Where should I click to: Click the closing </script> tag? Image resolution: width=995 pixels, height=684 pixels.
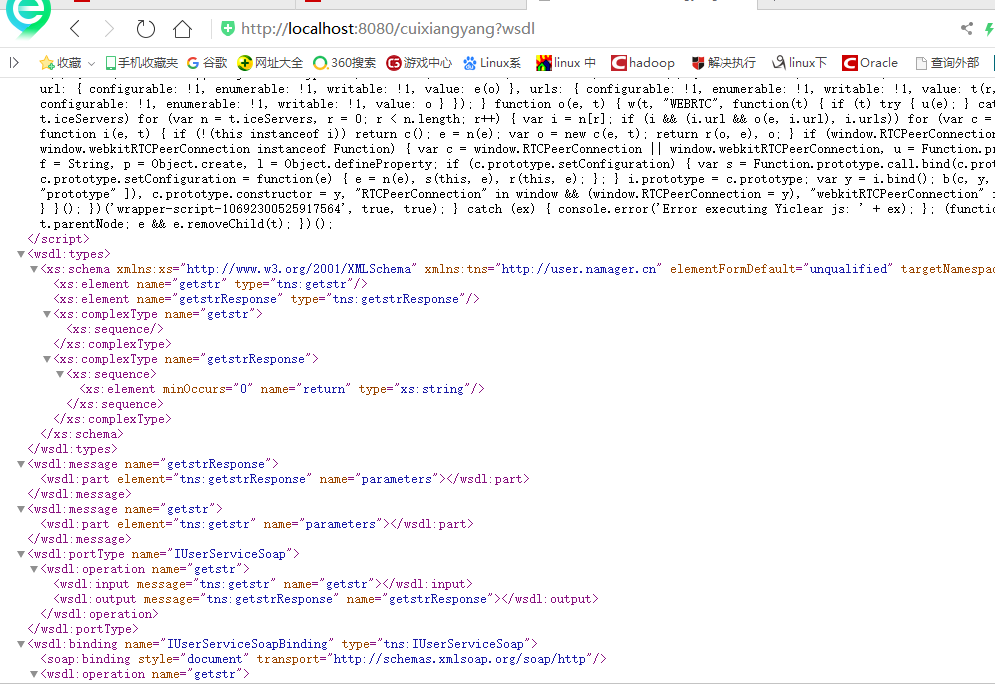(58, 239)
